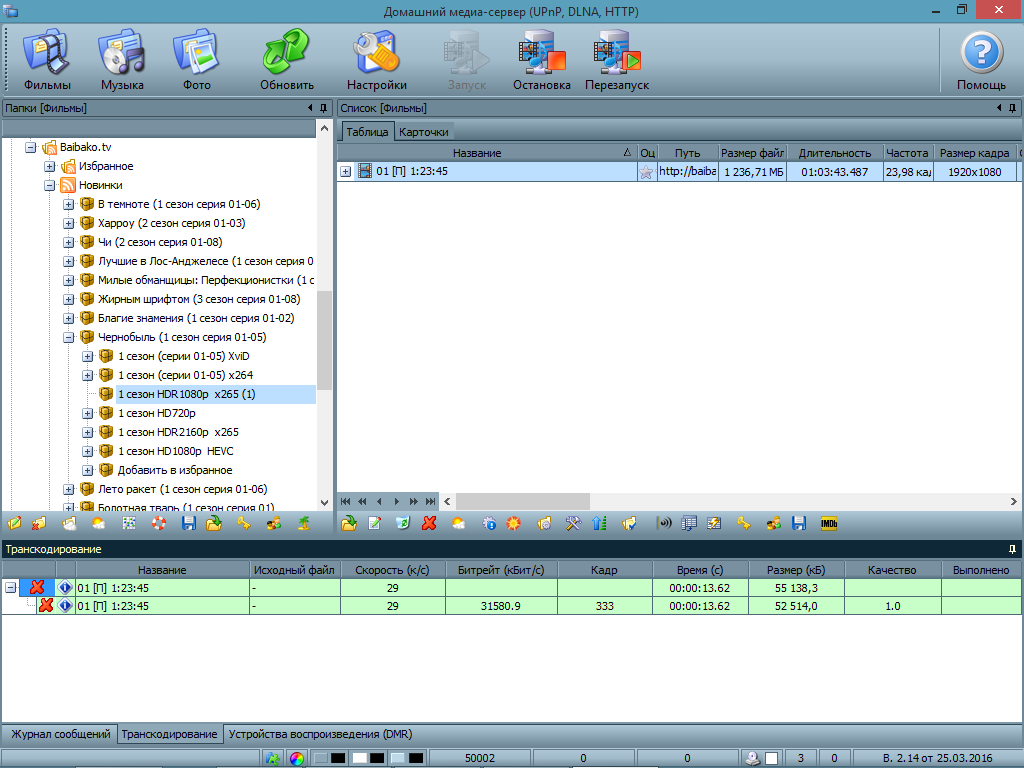Click the Обновить refresh icon
Screen dimensions: 1024x768
(287, 60)
